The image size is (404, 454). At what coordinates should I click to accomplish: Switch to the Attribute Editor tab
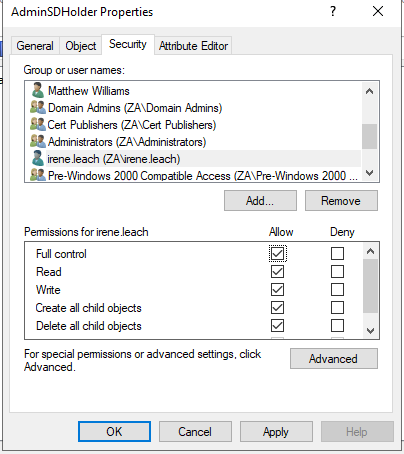(x=193, y=46)
